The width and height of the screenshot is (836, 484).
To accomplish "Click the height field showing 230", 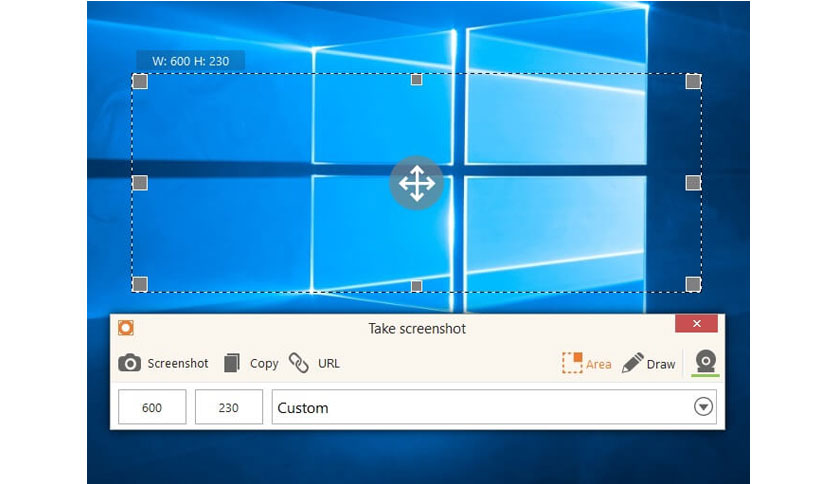I will coord(229,407).
